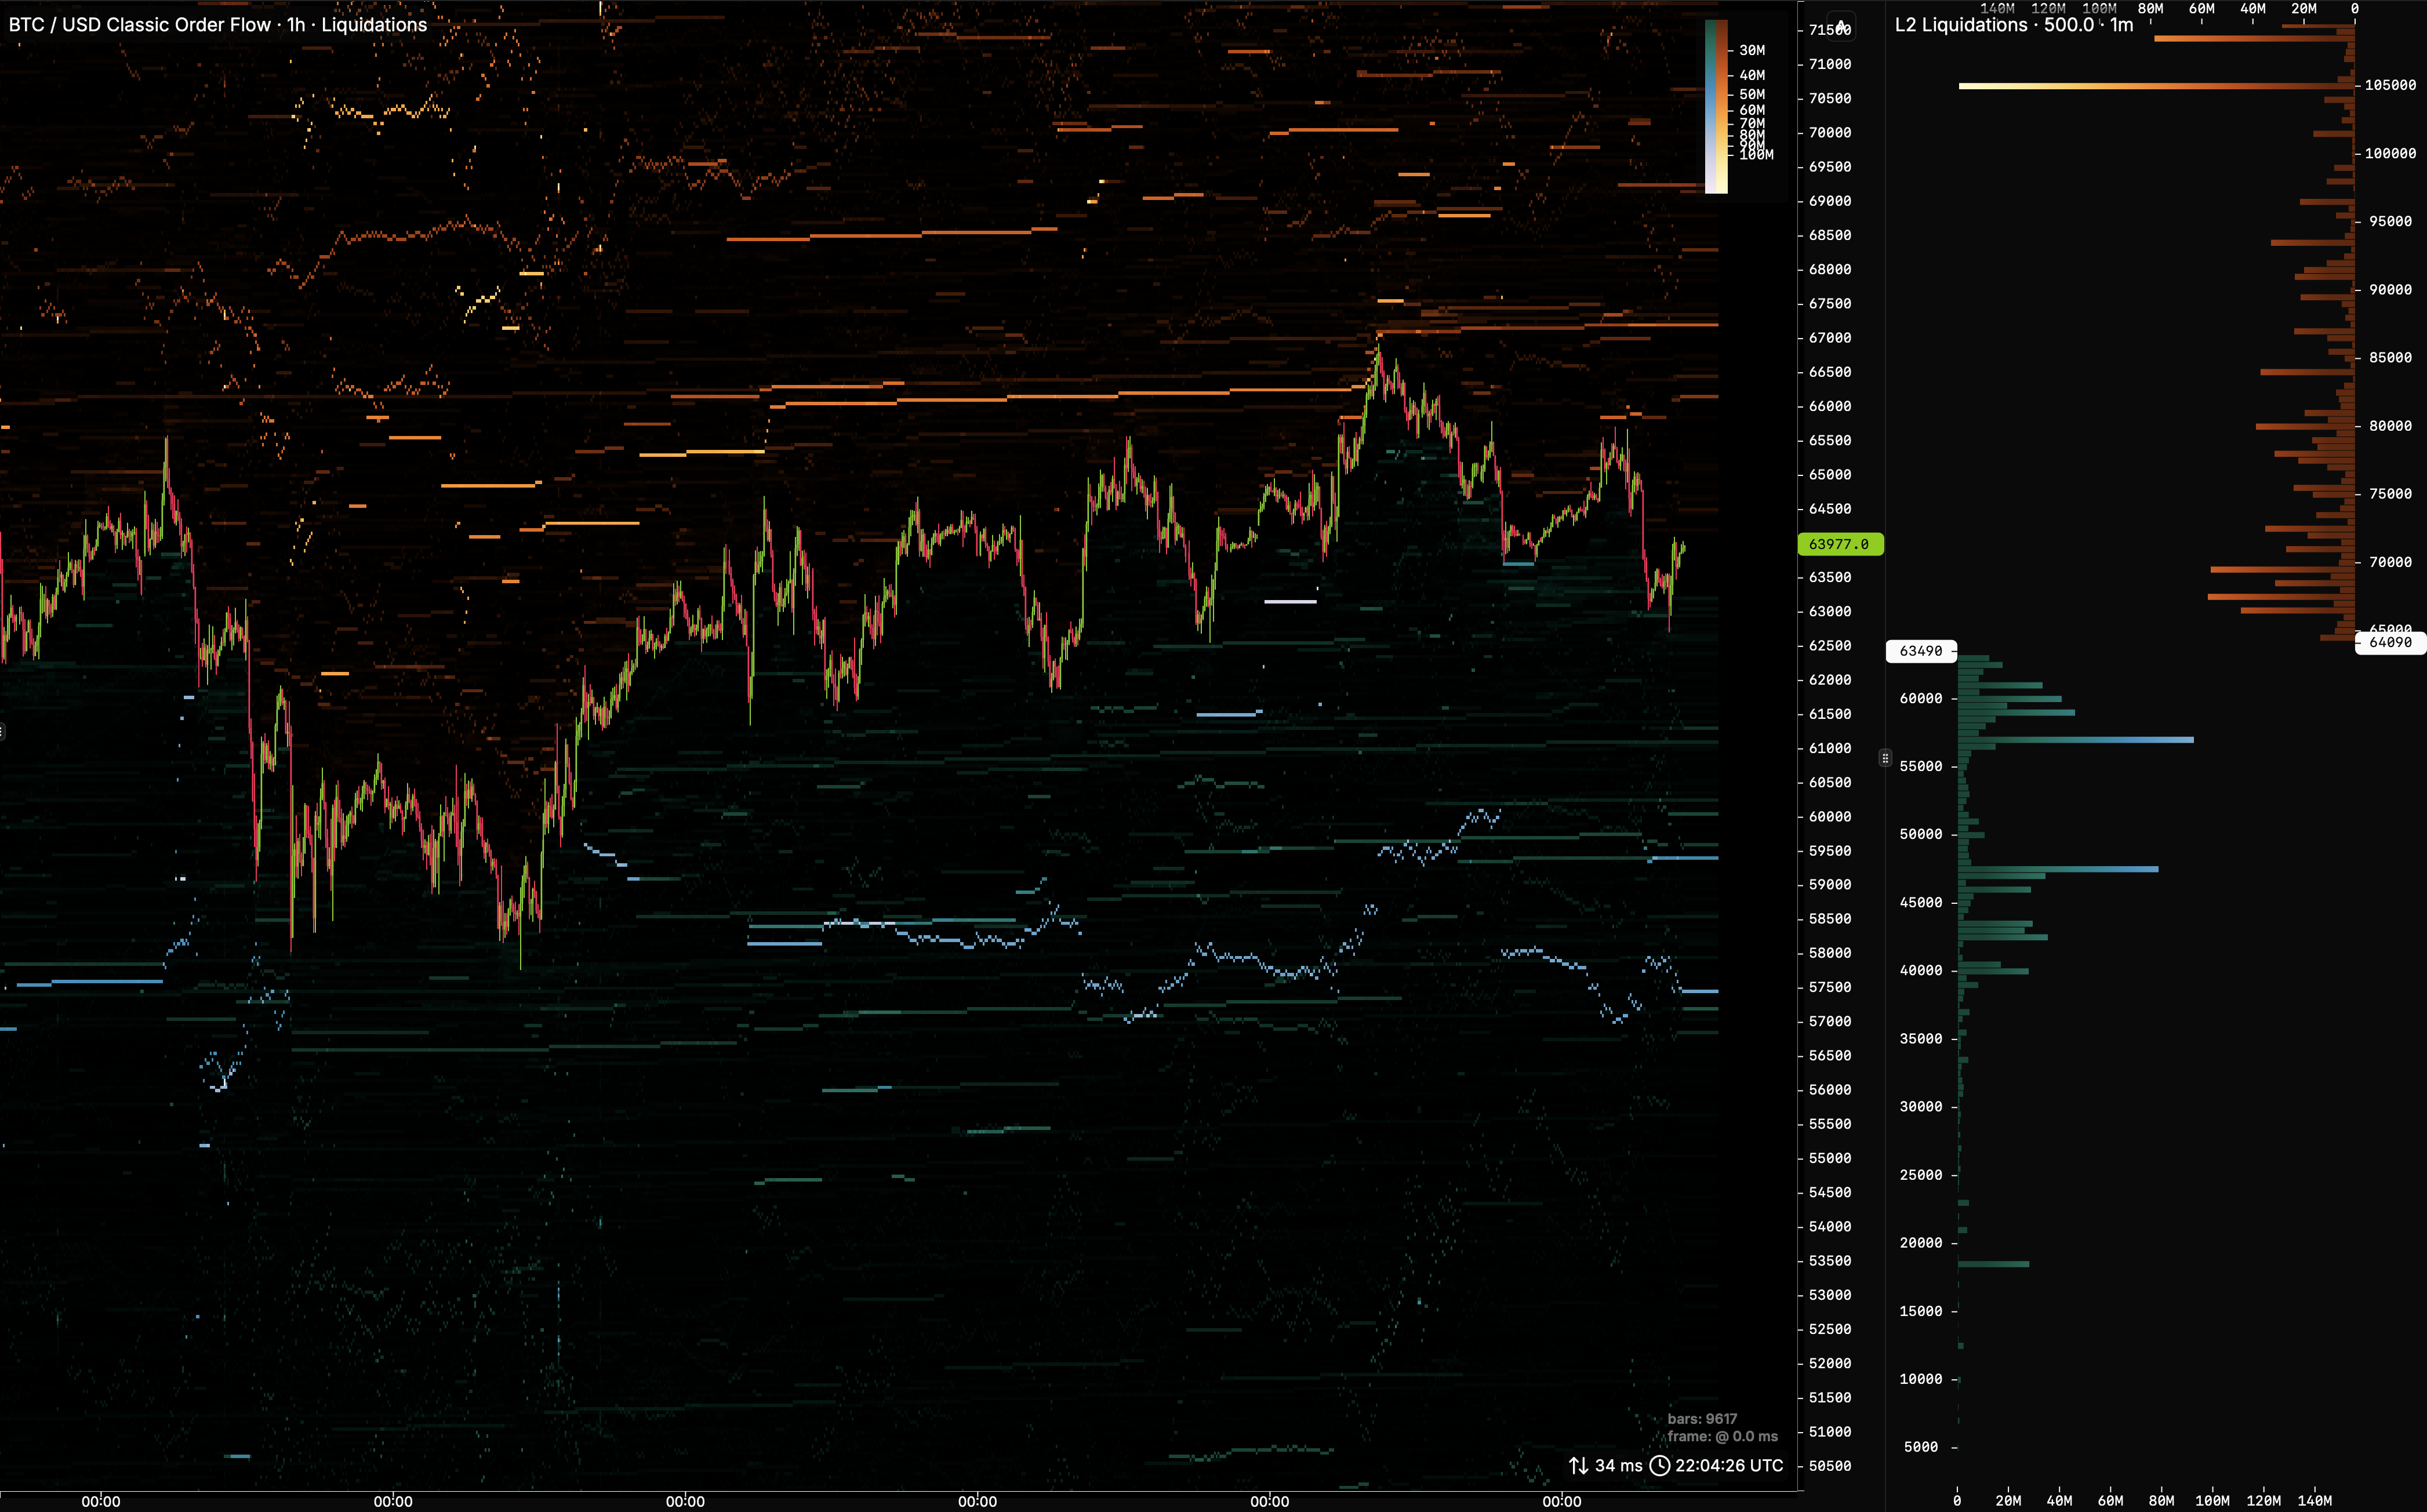Click the latency up-down arrows icon

point(1578,1465)
